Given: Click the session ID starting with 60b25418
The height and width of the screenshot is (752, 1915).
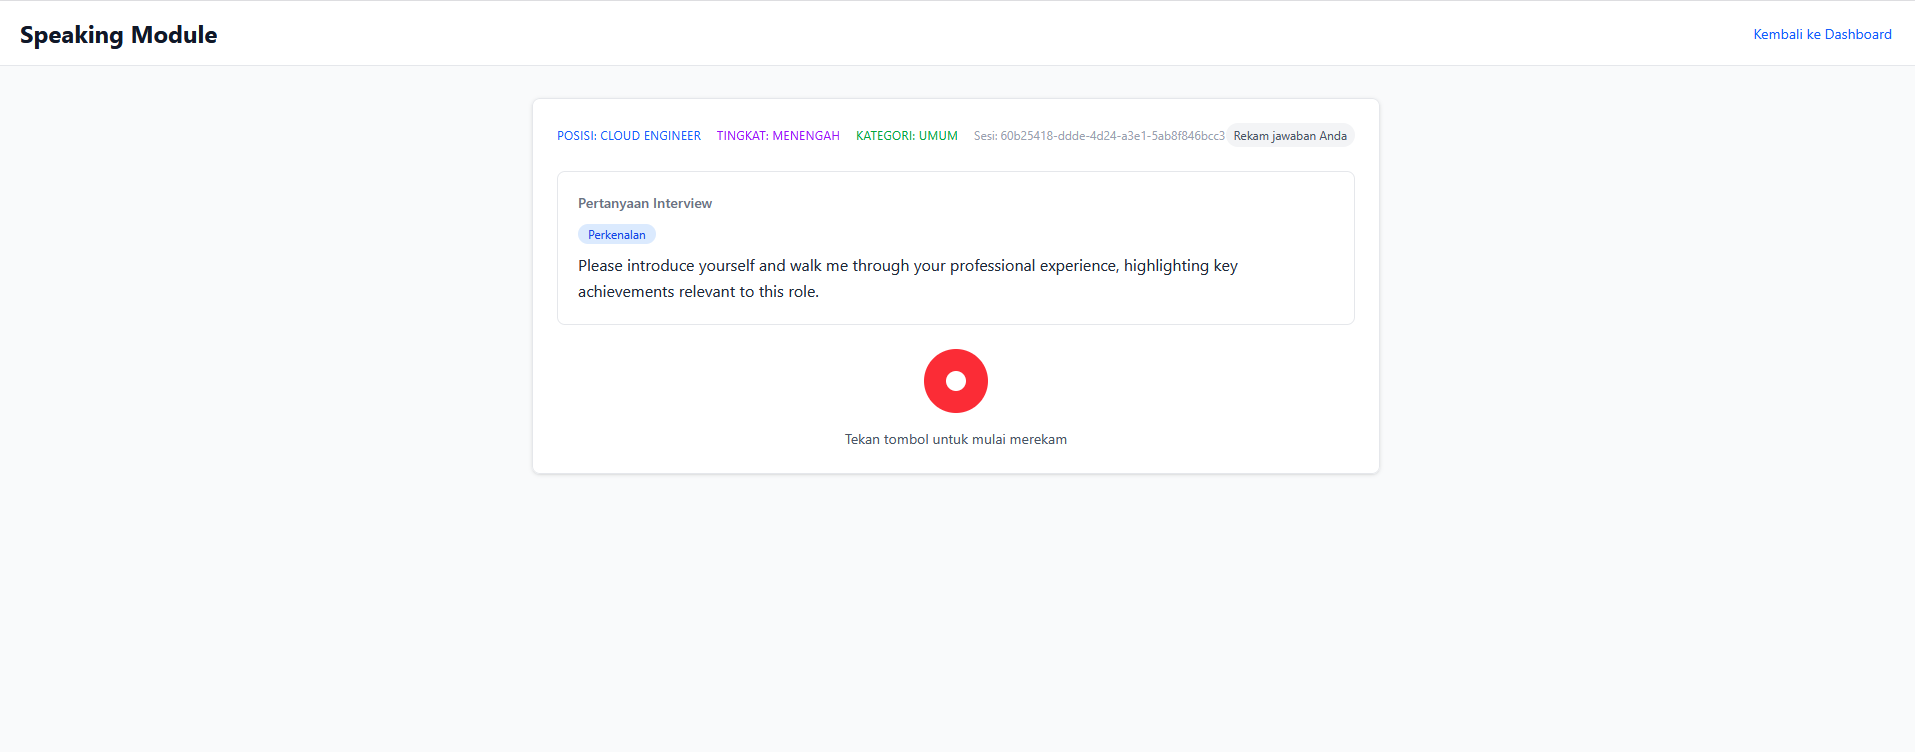Looking at the screenshot, I should click(1112, 136).
